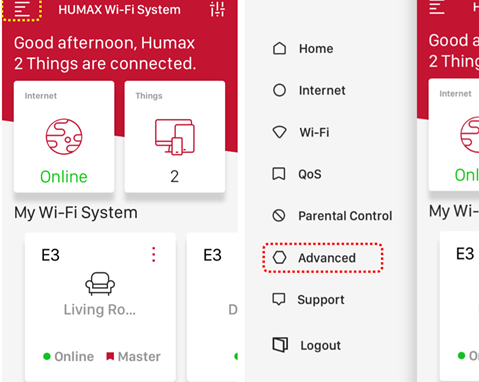Viewport: 479px width, 382px height.
Task: Open three-dot options on E3 card
Action: [154, 255]
